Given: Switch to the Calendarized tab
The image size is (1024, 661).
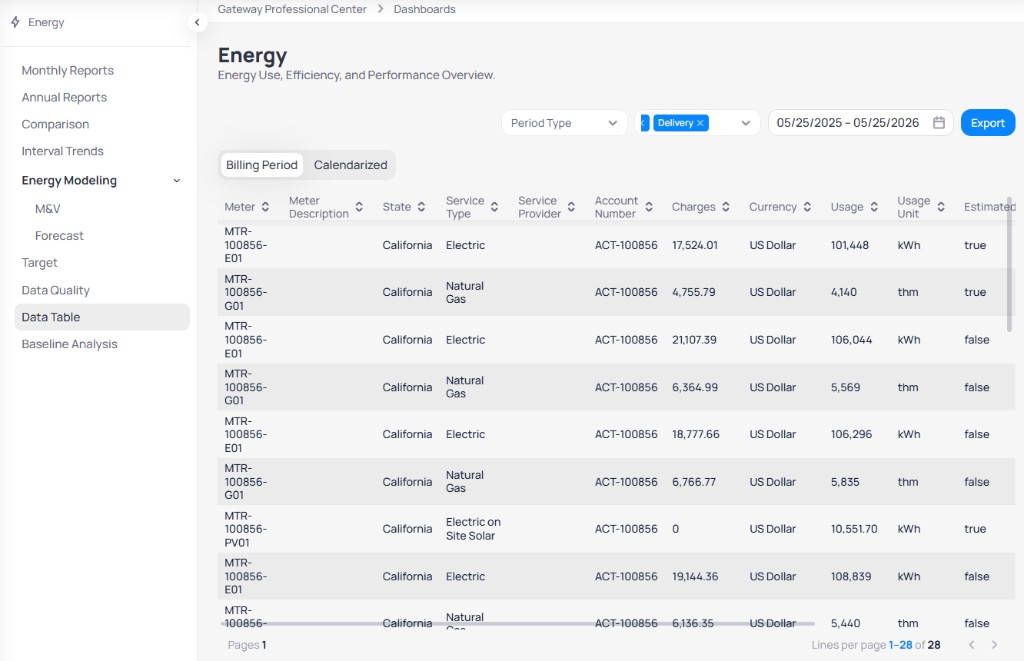Looking at the screenshot, I should pos(350,165).
